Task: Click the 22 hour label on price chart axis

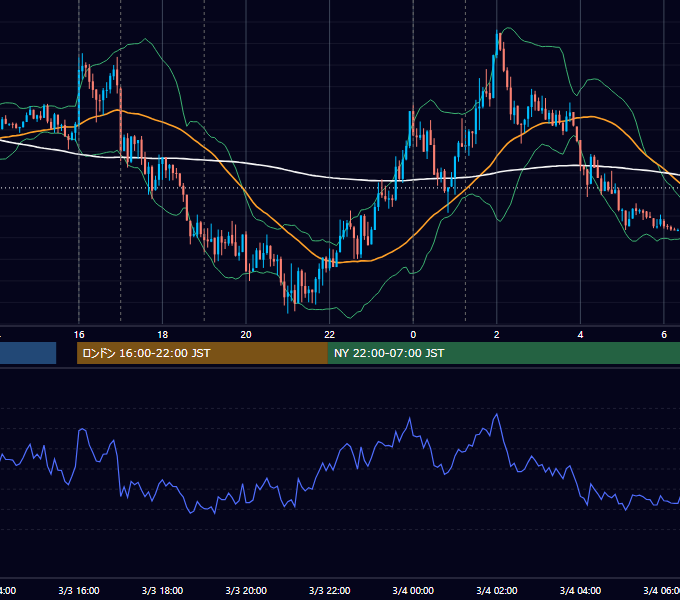Action: coord(330,335)
